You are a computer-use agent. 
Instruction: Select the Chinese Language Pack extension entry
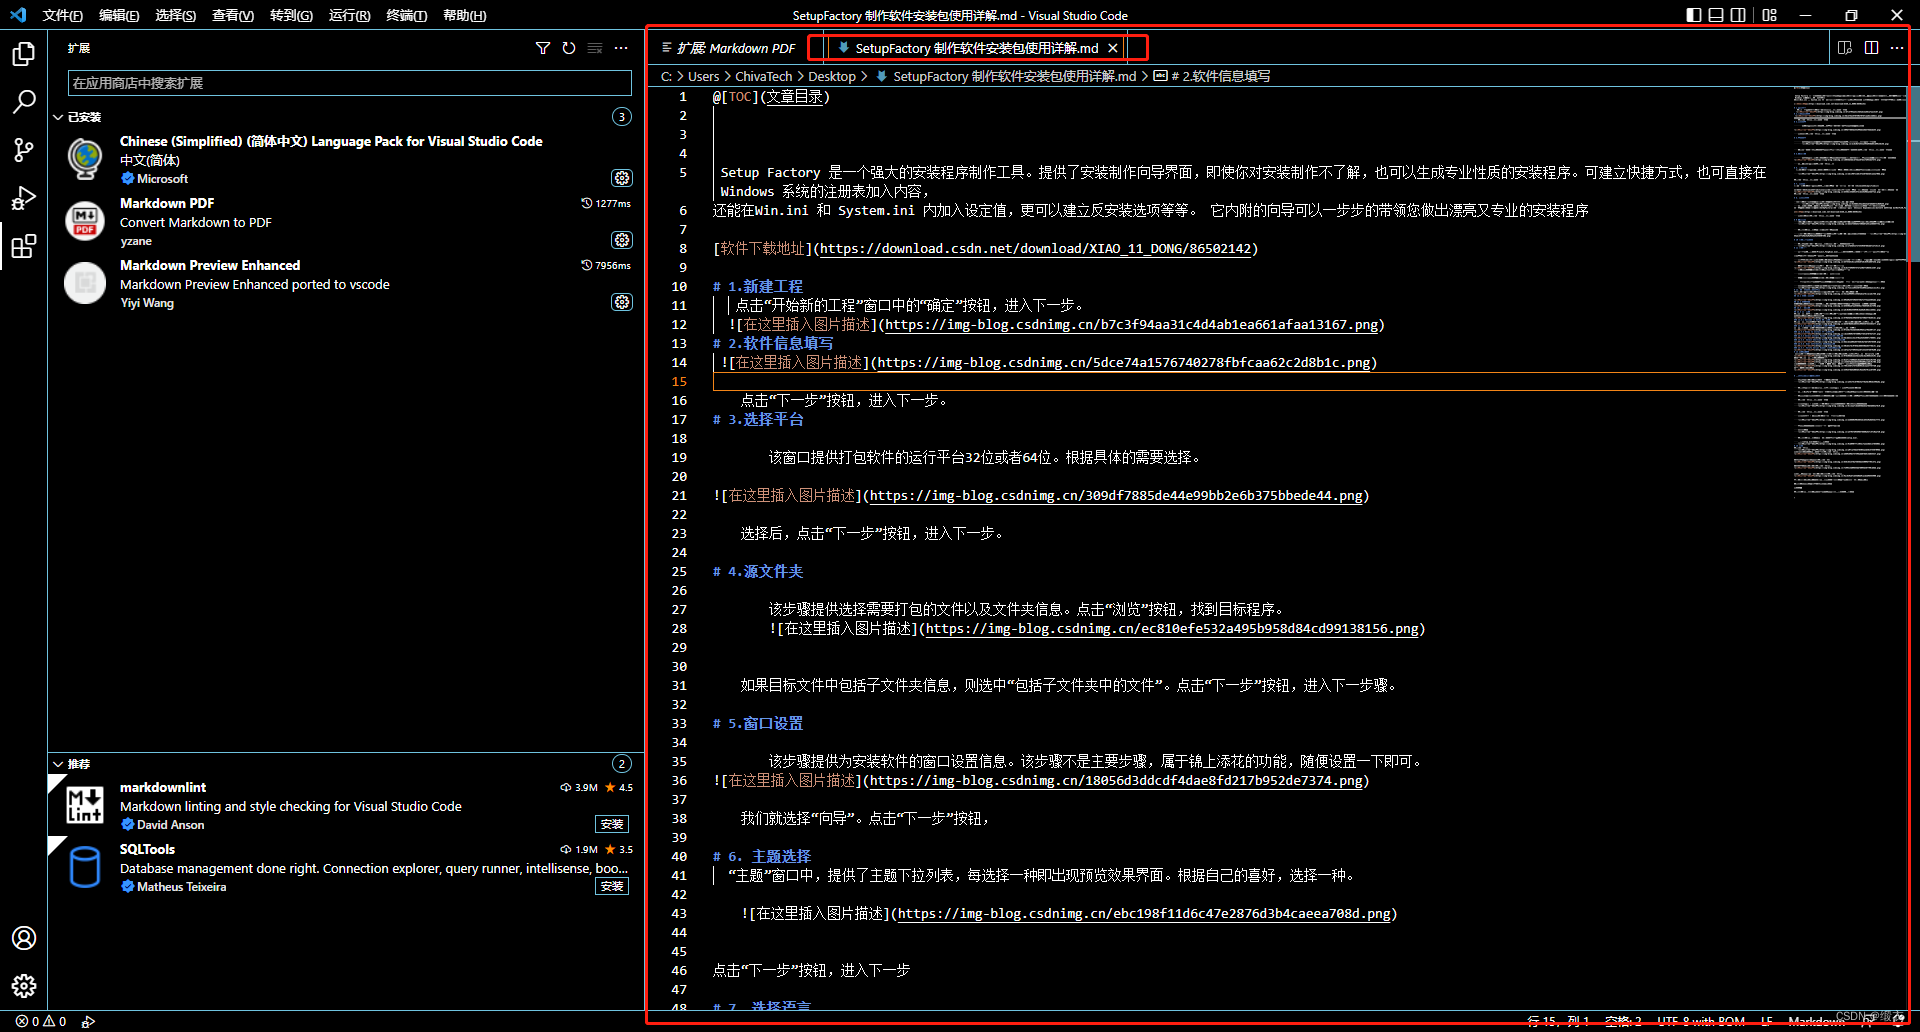[346, 160]
